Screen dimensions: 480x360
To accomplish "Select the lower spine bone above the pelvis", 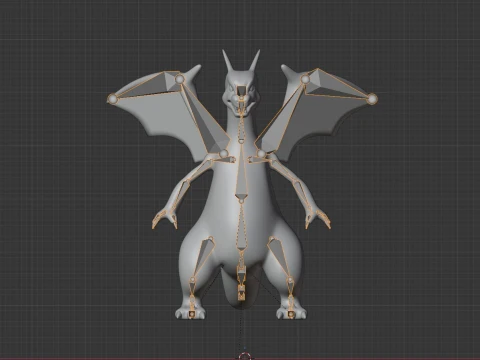I will tap(241, 226).
